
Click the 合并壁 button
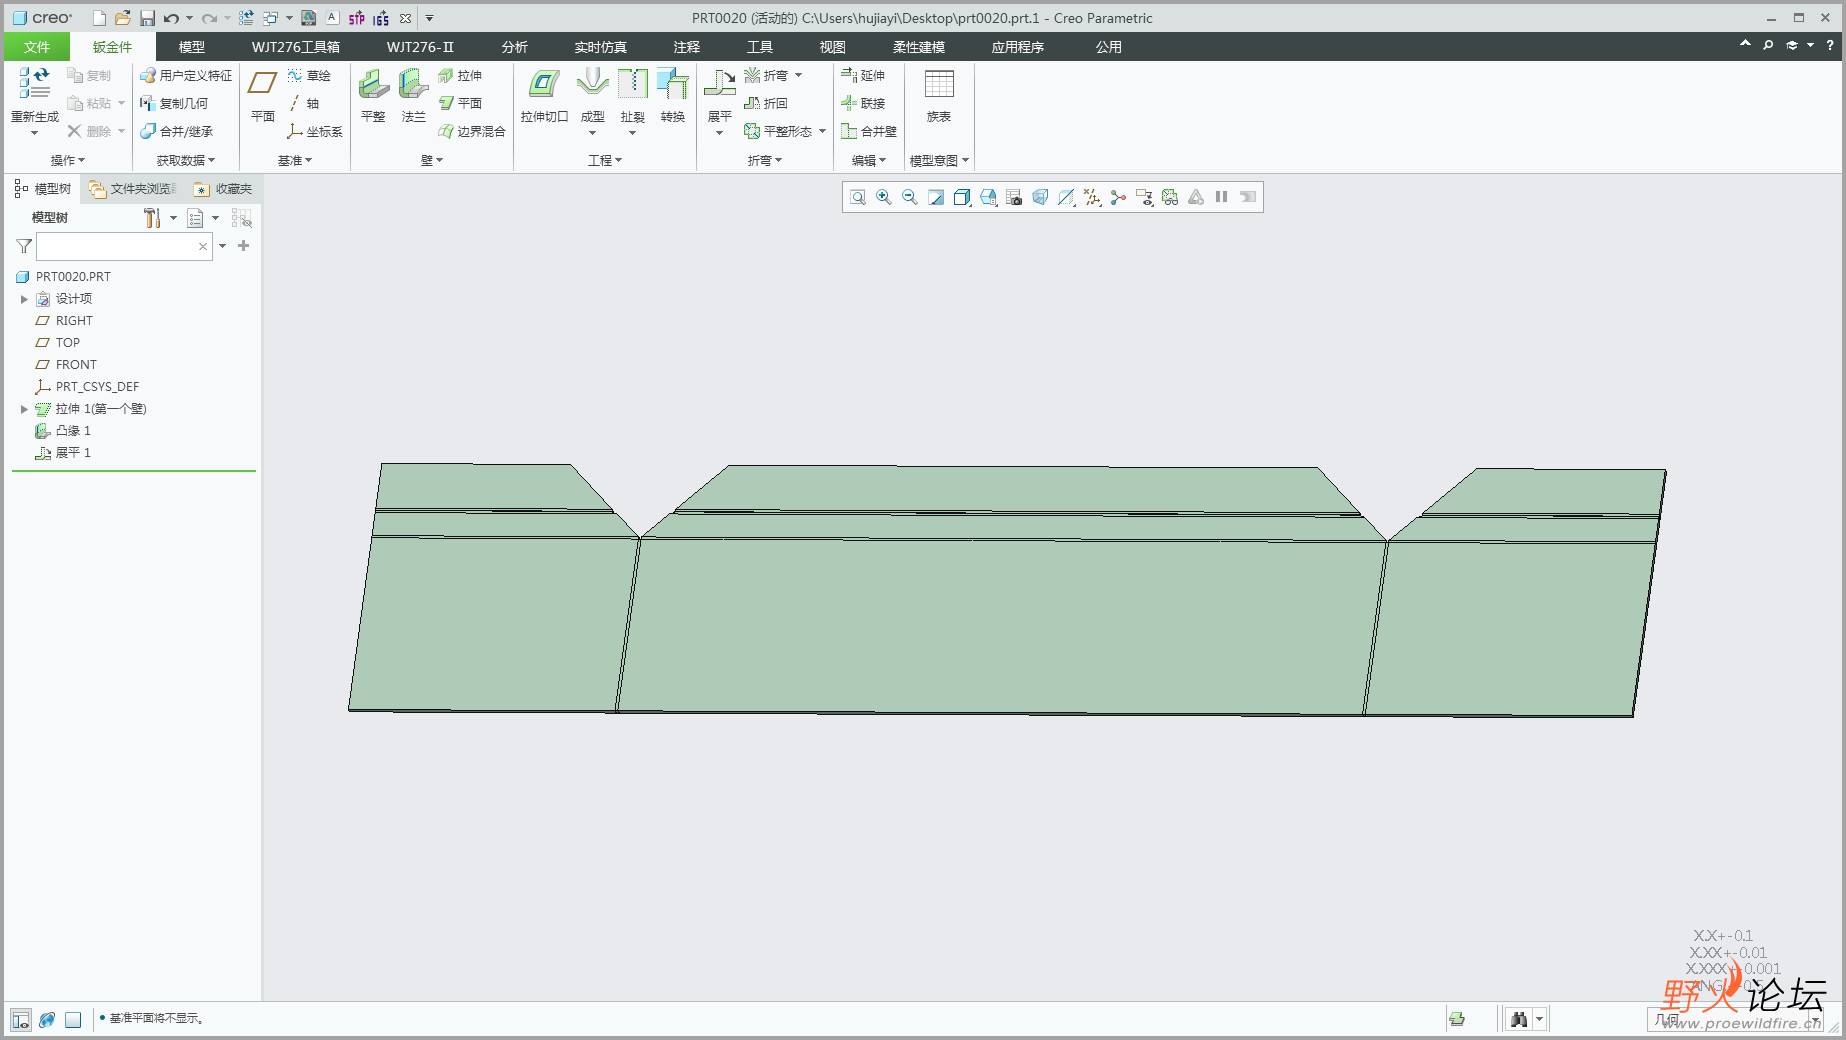click(869, 131)
